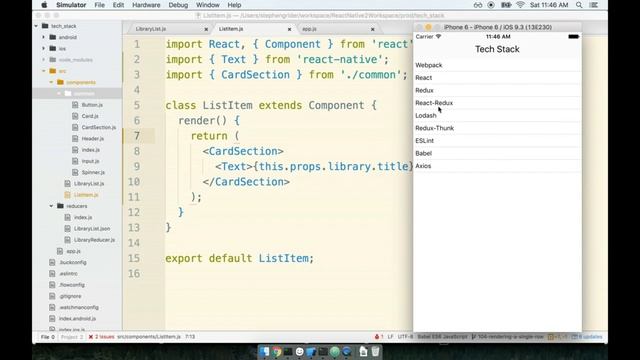Close the ListItem.js tab
Image resolution: width=640 pixels, height=360 pixels.
click(289, 29)
